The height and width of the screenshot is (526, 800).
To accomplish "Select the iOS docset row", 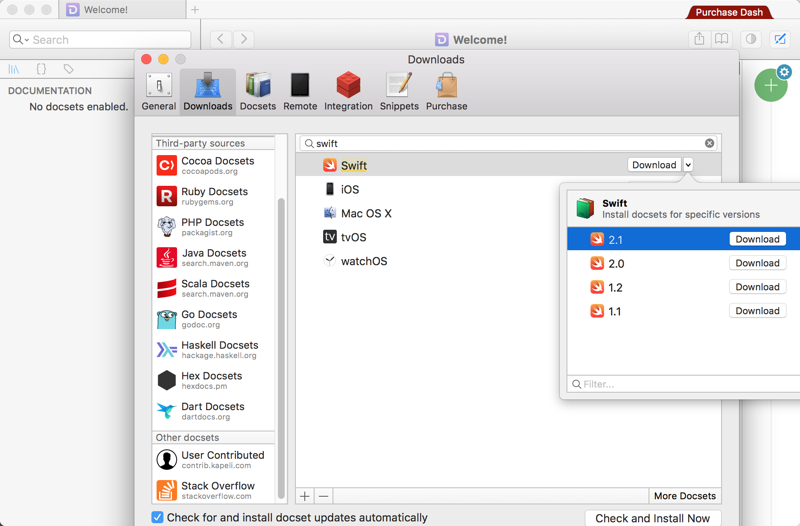I will coord(428,189).
